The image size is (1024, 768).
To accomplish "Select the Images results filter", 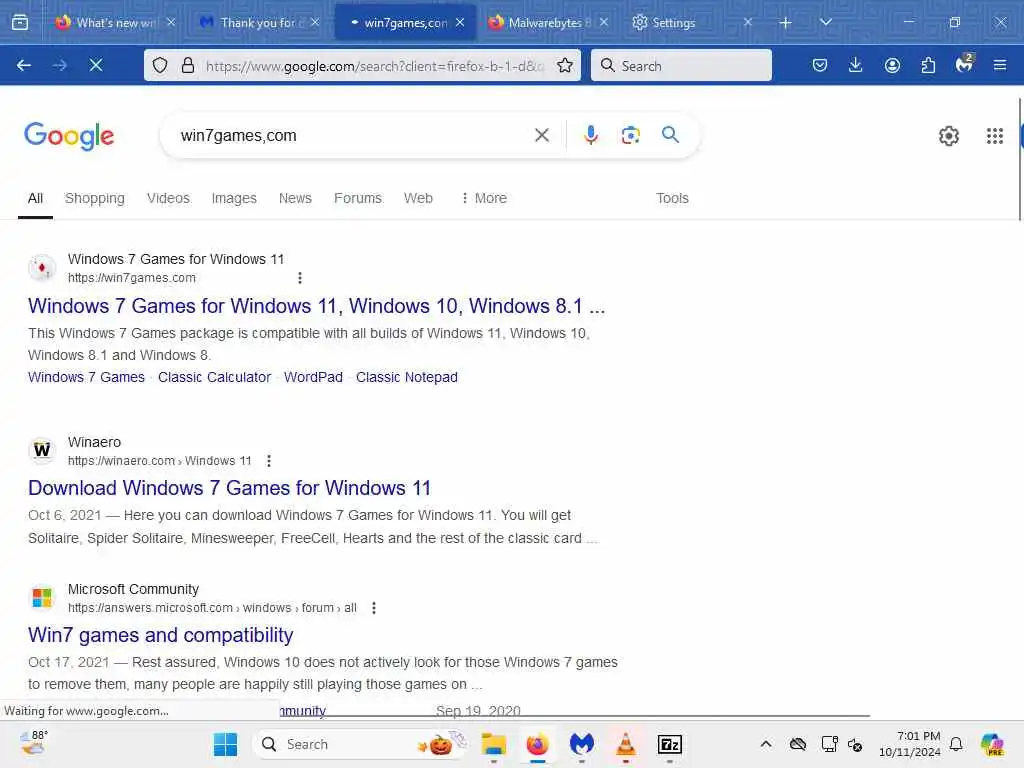I will click(234, 198).
